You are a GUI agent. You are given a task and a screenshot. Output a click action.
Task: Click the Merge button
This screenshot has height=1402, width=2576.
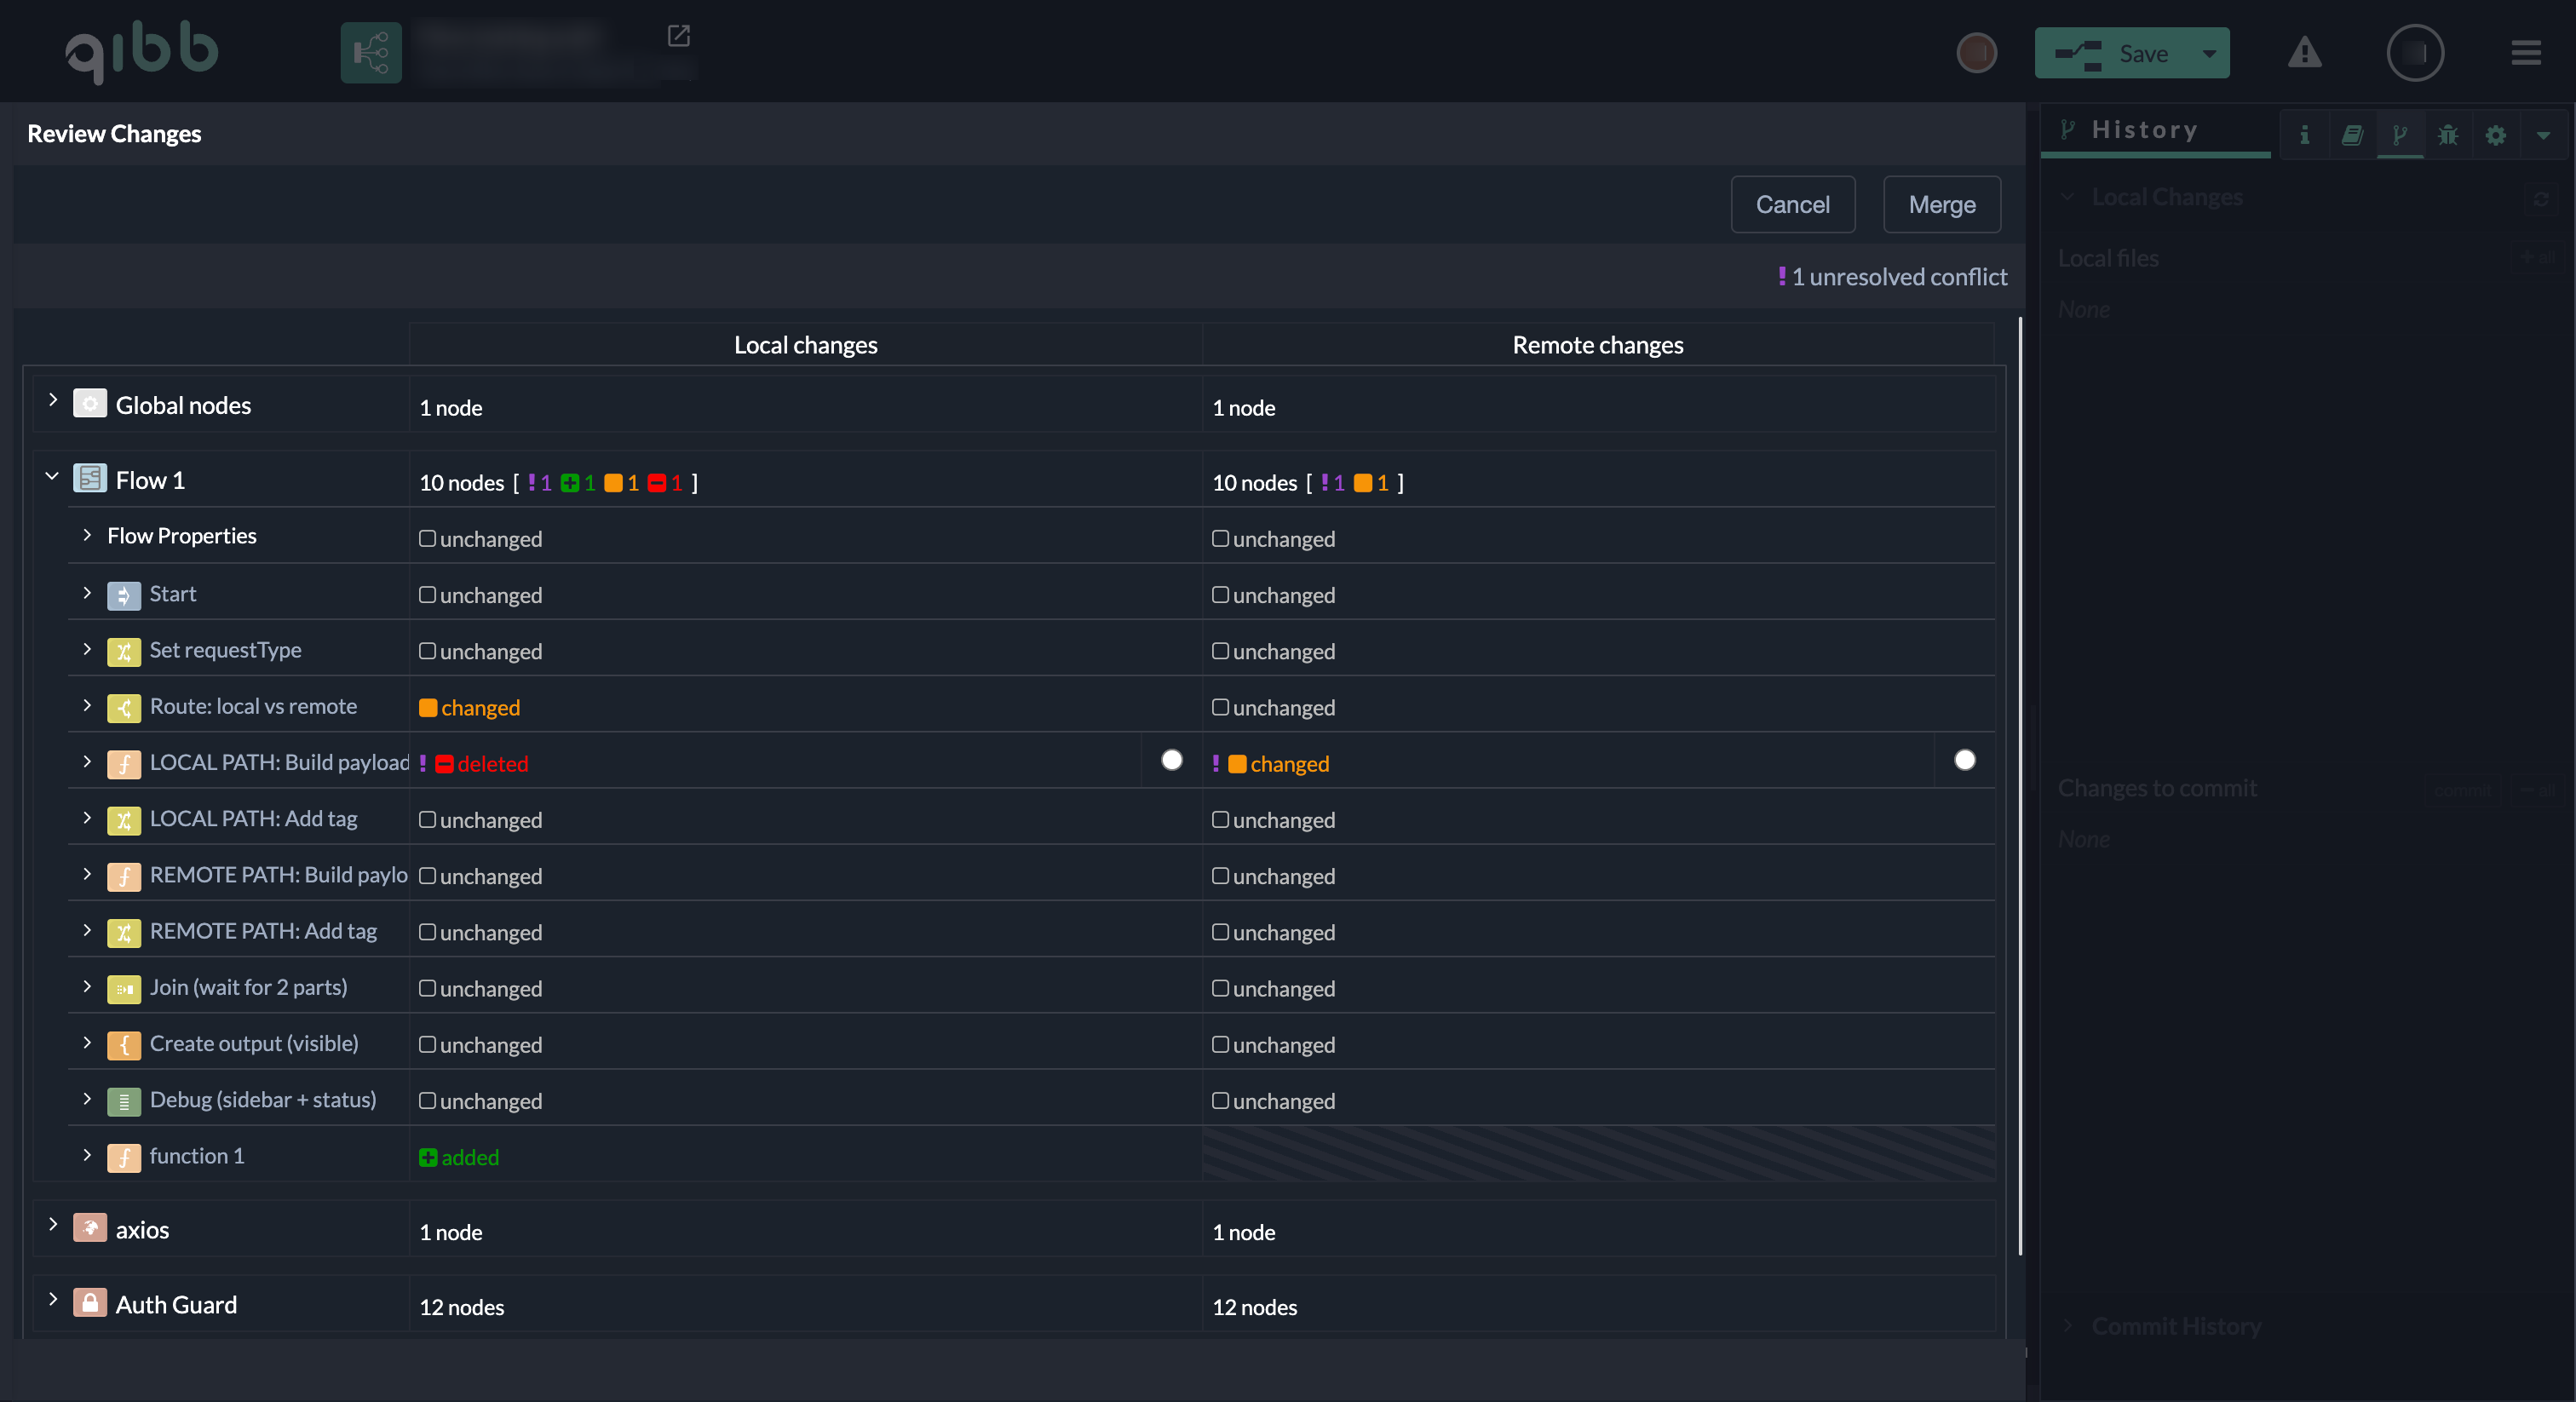tap(1941, 205)
